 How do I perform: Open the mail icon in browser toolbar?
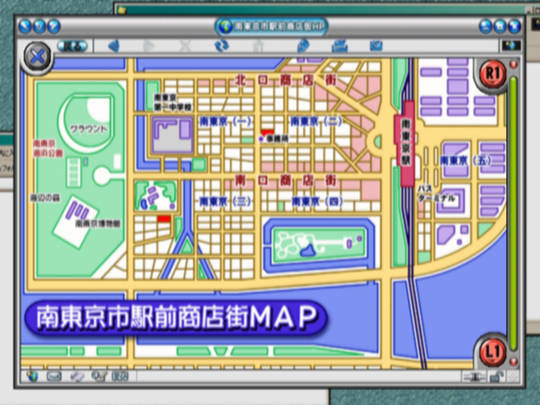point(376,46)
